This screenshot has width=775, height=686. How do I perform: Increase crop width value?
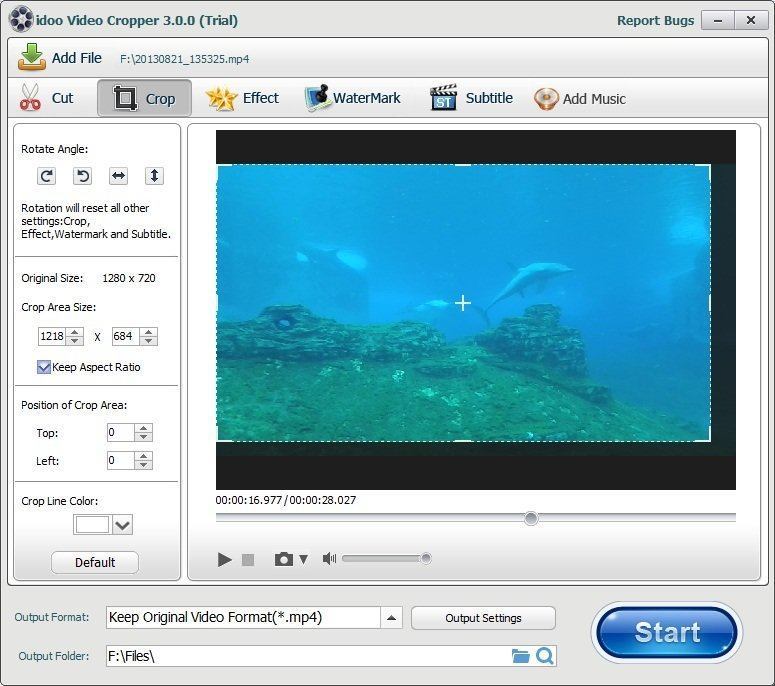[75, 332]
